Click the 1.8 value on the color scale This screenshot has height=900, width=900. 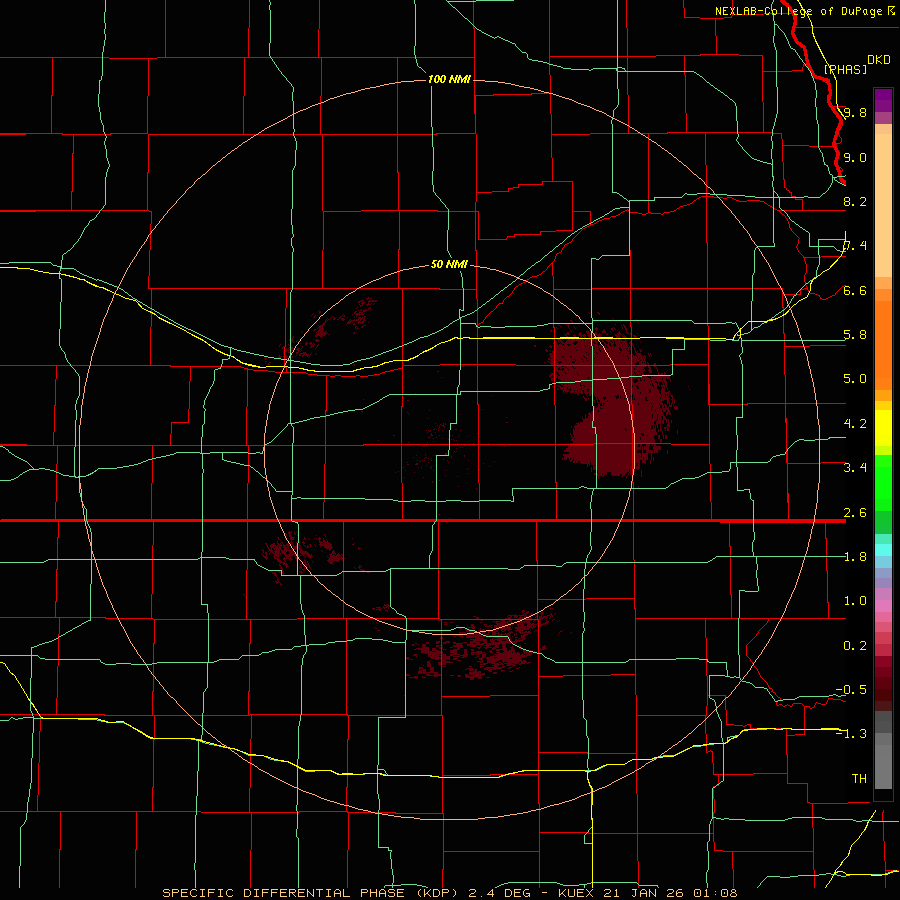pos(855,557)
